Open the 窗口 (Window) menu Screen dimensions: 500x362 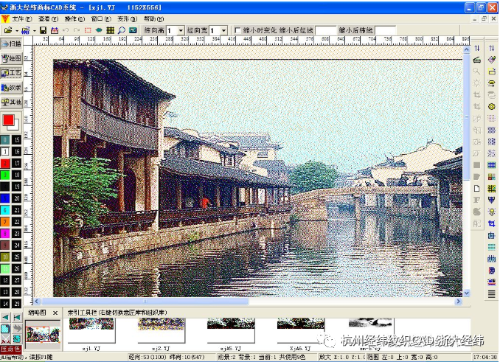(101, 19)
